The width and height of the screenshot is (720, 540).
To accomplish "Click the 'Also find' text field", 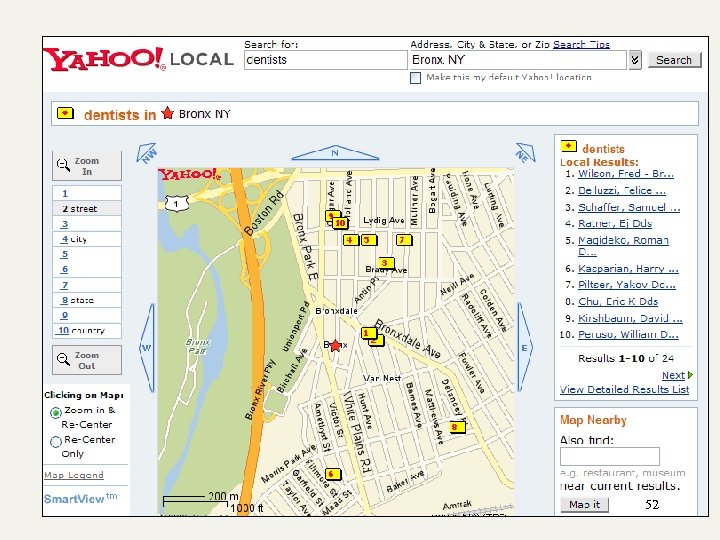I will [x=610, y=456].
